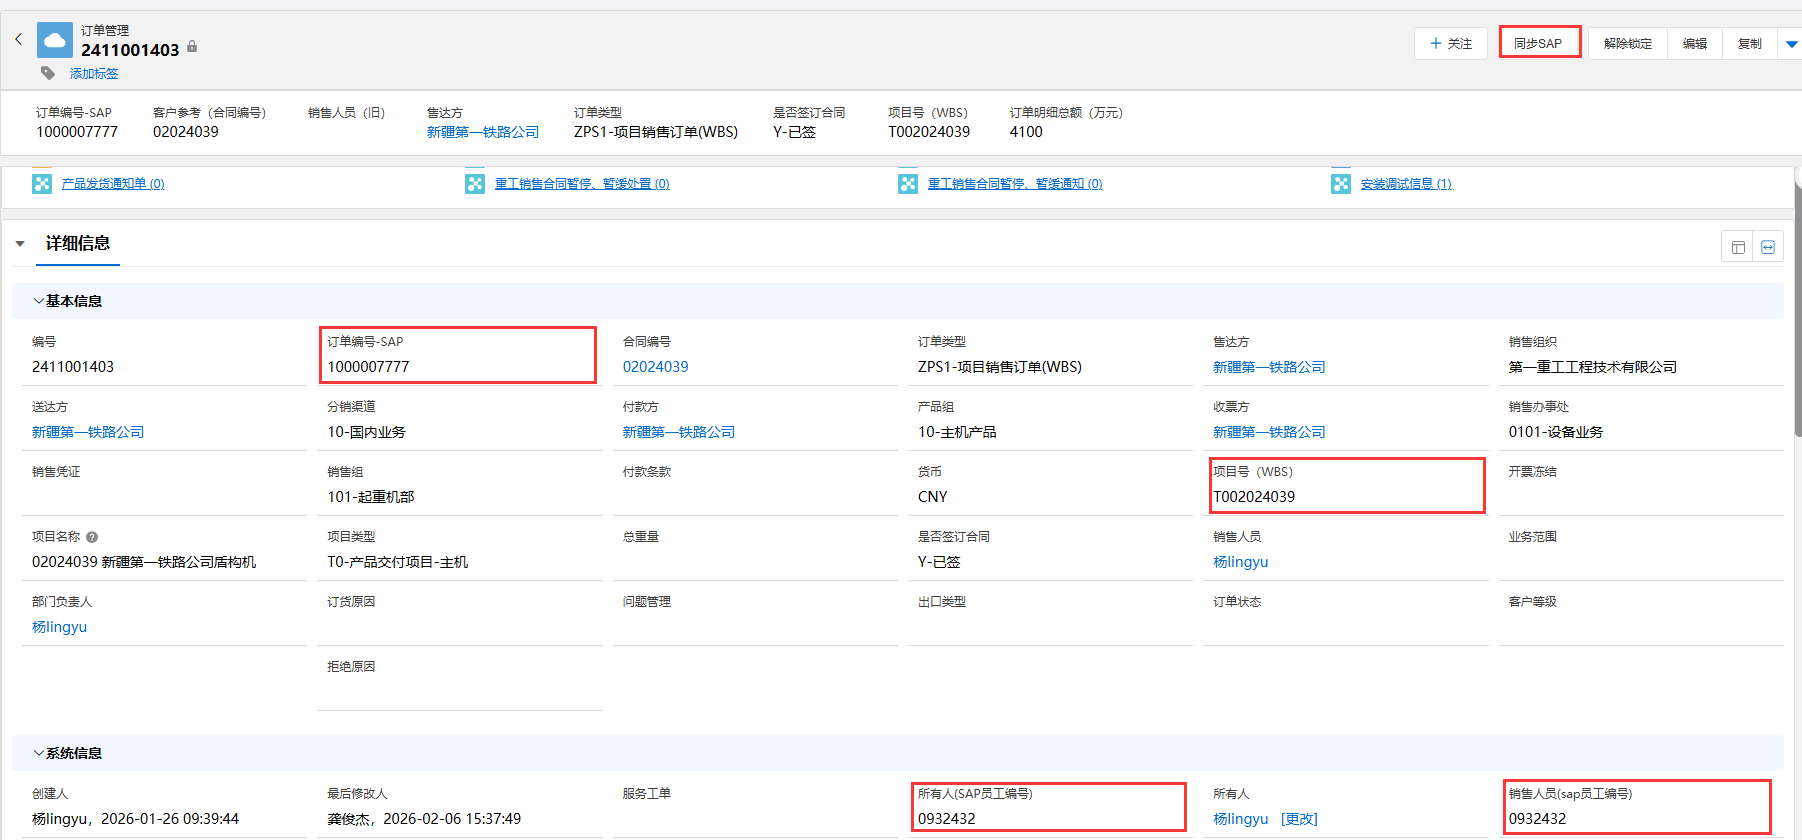This screenshot has height=840, width=1802.
Task: Select the 详细信息 tab
Action: coord(78,244)
